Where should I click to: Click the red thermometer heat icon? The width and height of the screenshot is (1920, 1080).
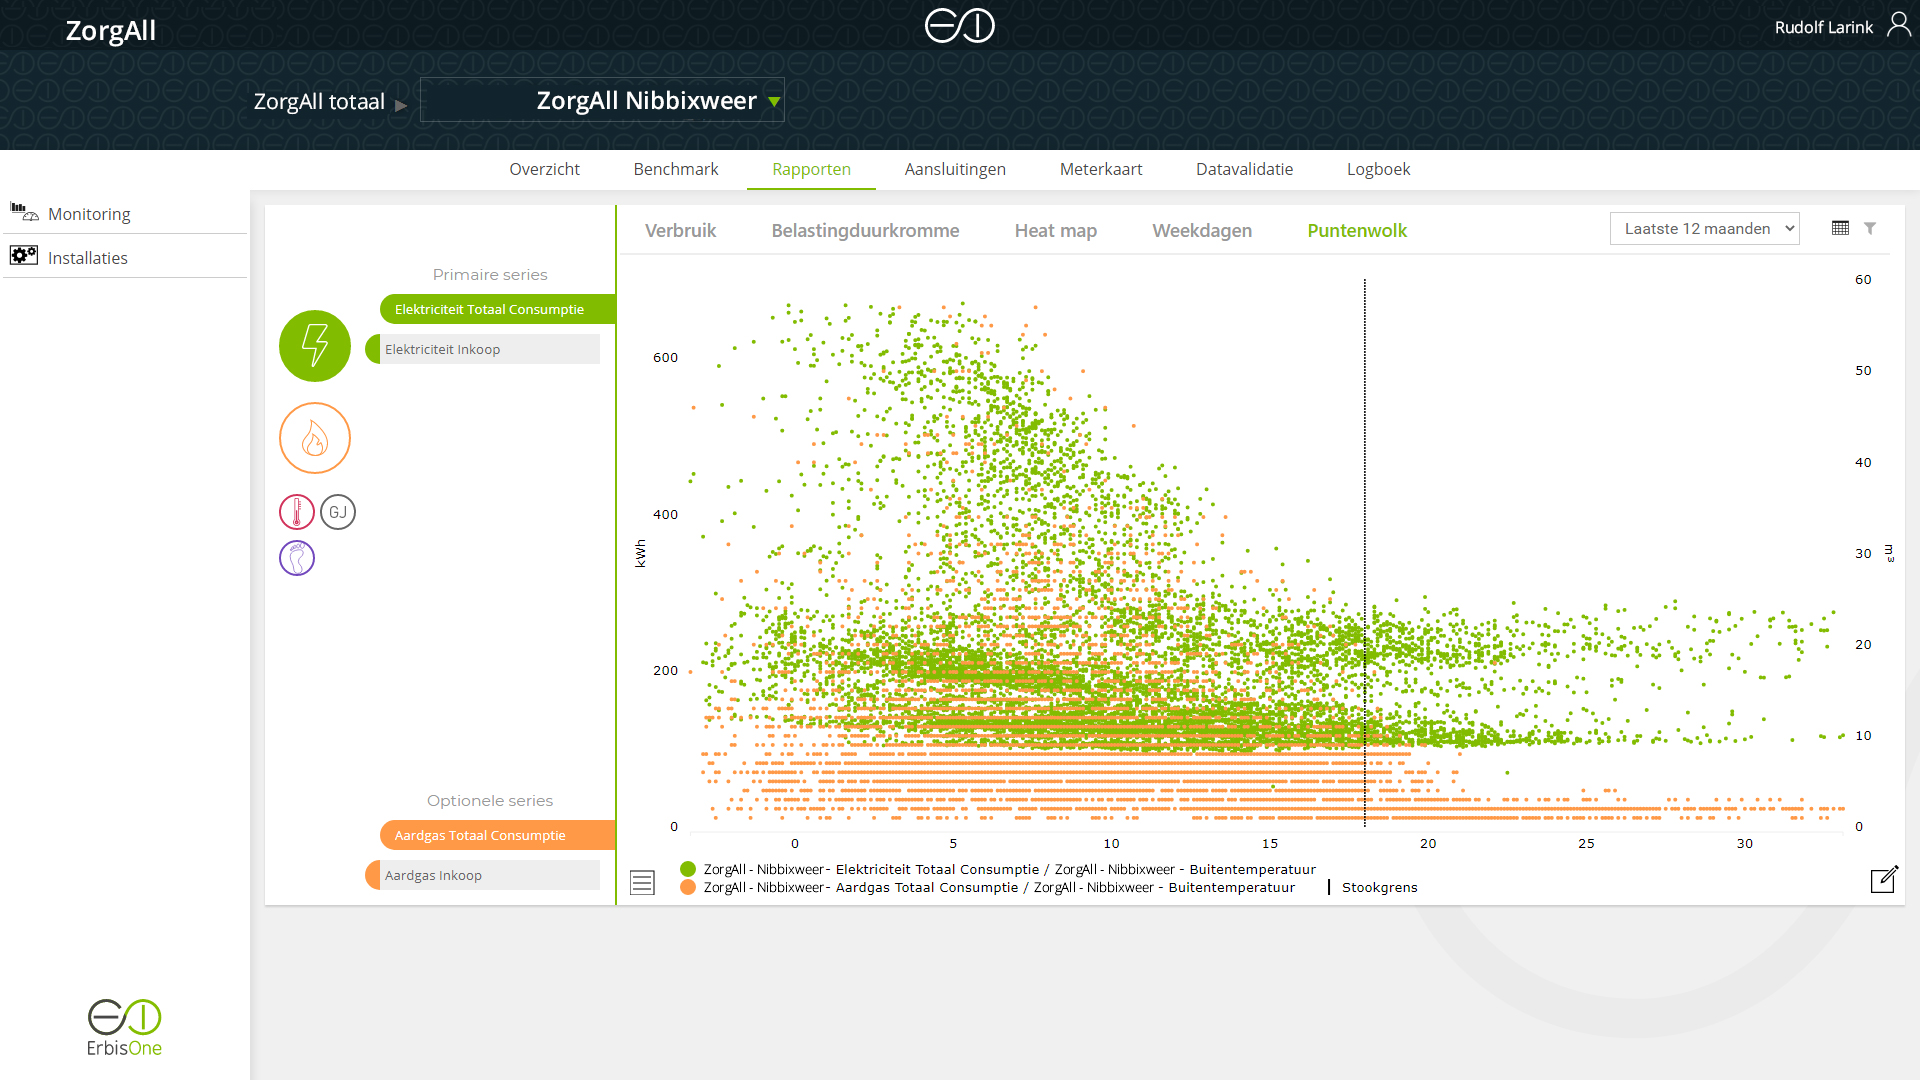[297, 512]
